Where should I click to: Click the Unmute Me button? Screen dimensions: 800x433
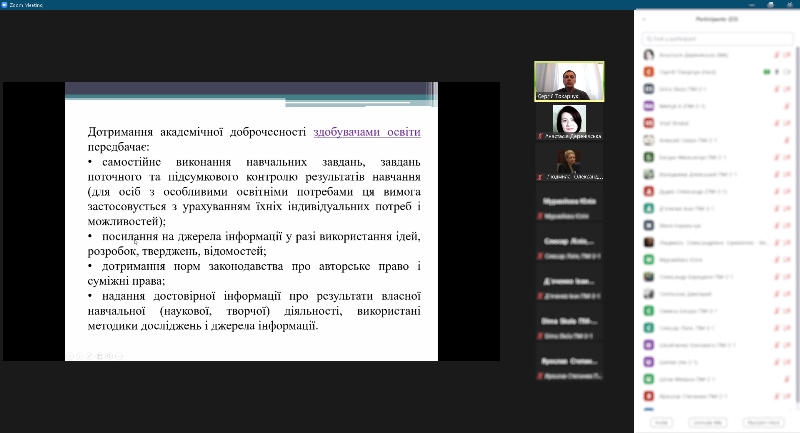[x=707, y=423]
